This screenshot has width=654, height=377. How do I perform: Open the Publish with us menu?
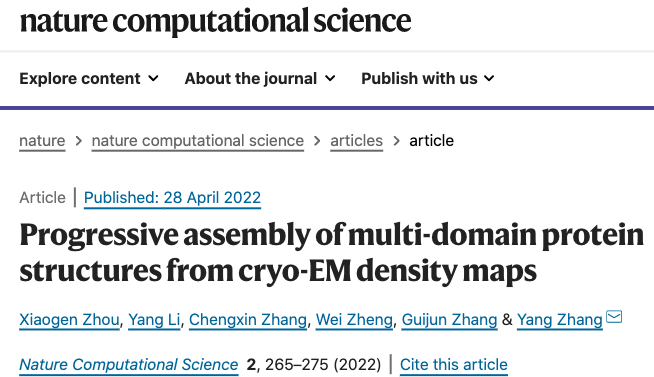click(428, 78)
